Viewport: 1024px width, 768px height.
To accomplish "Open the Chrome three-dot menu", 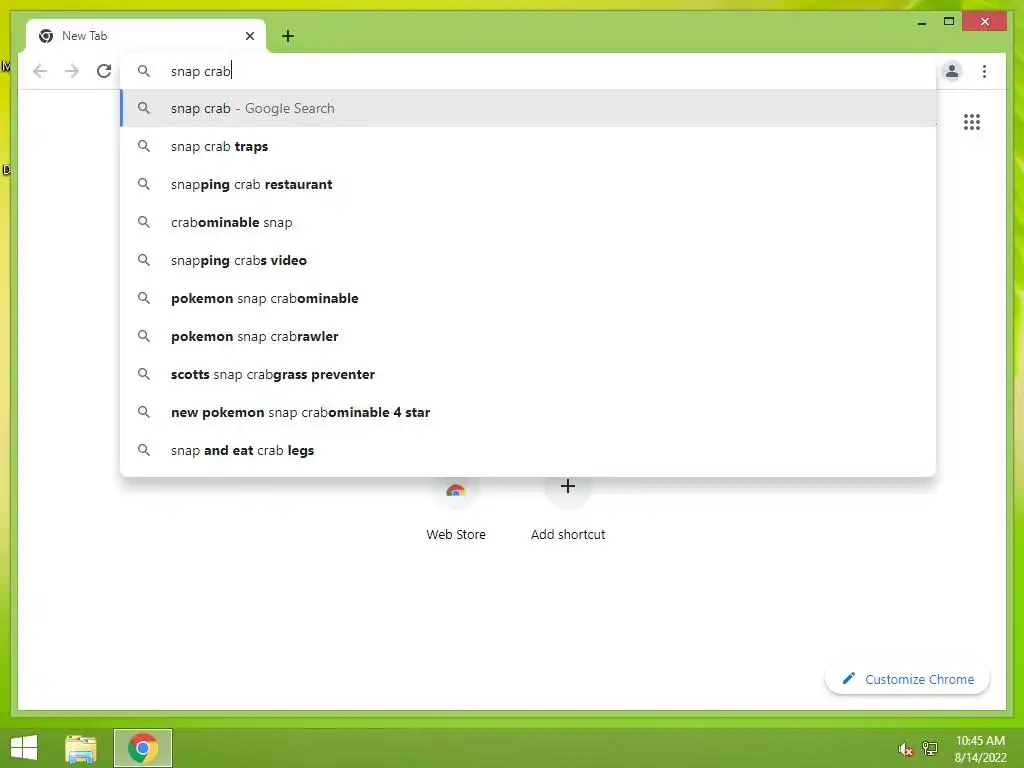I will (984, 71).
